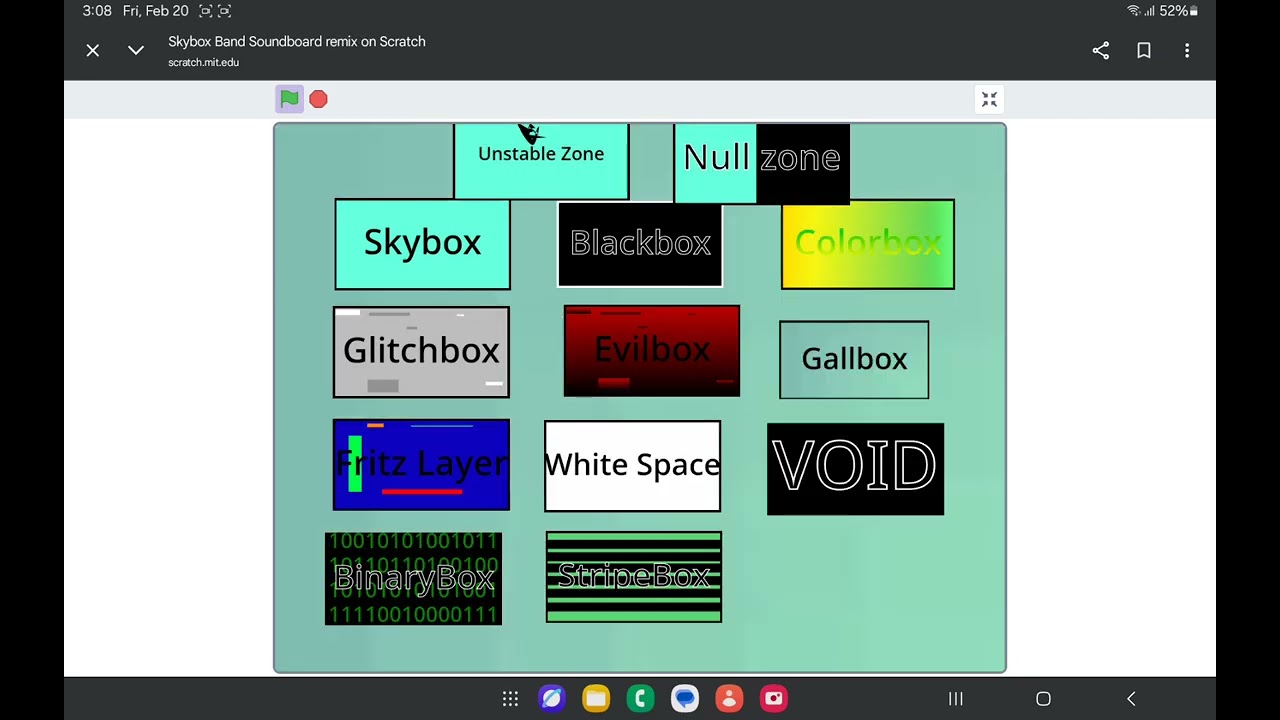Tap the 52% battery indicator

1178,11
